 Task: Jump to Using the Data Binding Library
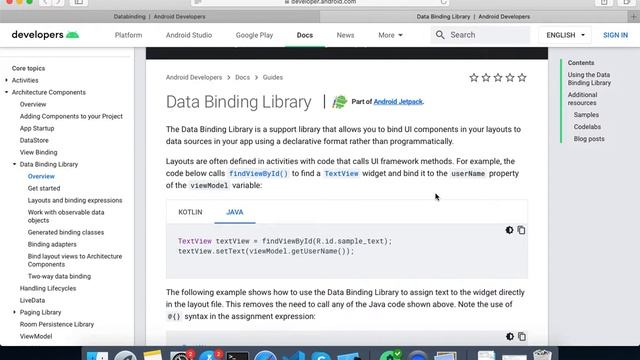[589, 79]
